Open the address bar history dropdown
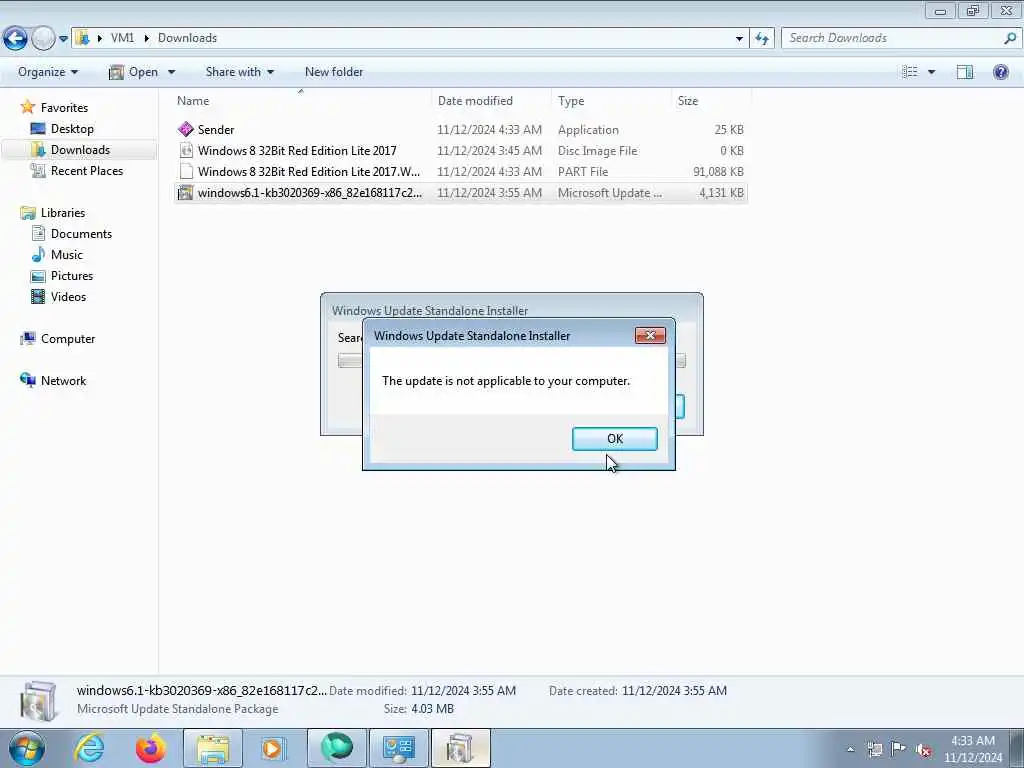The width and height of the screenshot is (1024, 768). pyautogui.click(x=739, y=39)
